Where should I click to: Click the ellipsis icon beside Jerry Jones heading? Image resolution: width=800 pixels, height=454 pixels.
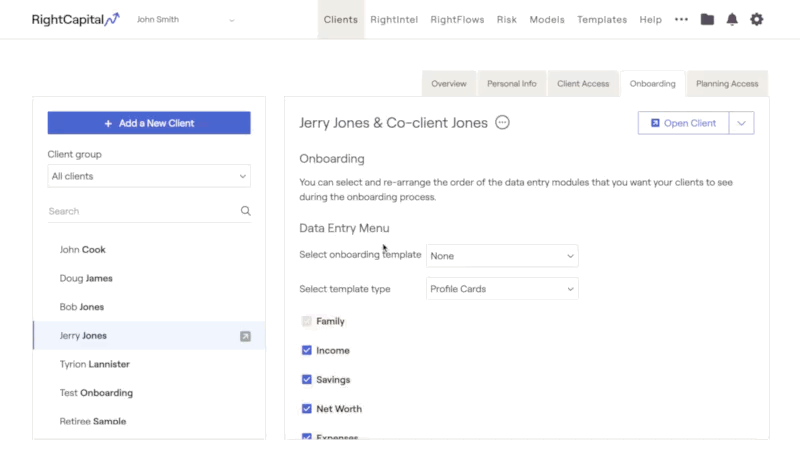point(503,123)
